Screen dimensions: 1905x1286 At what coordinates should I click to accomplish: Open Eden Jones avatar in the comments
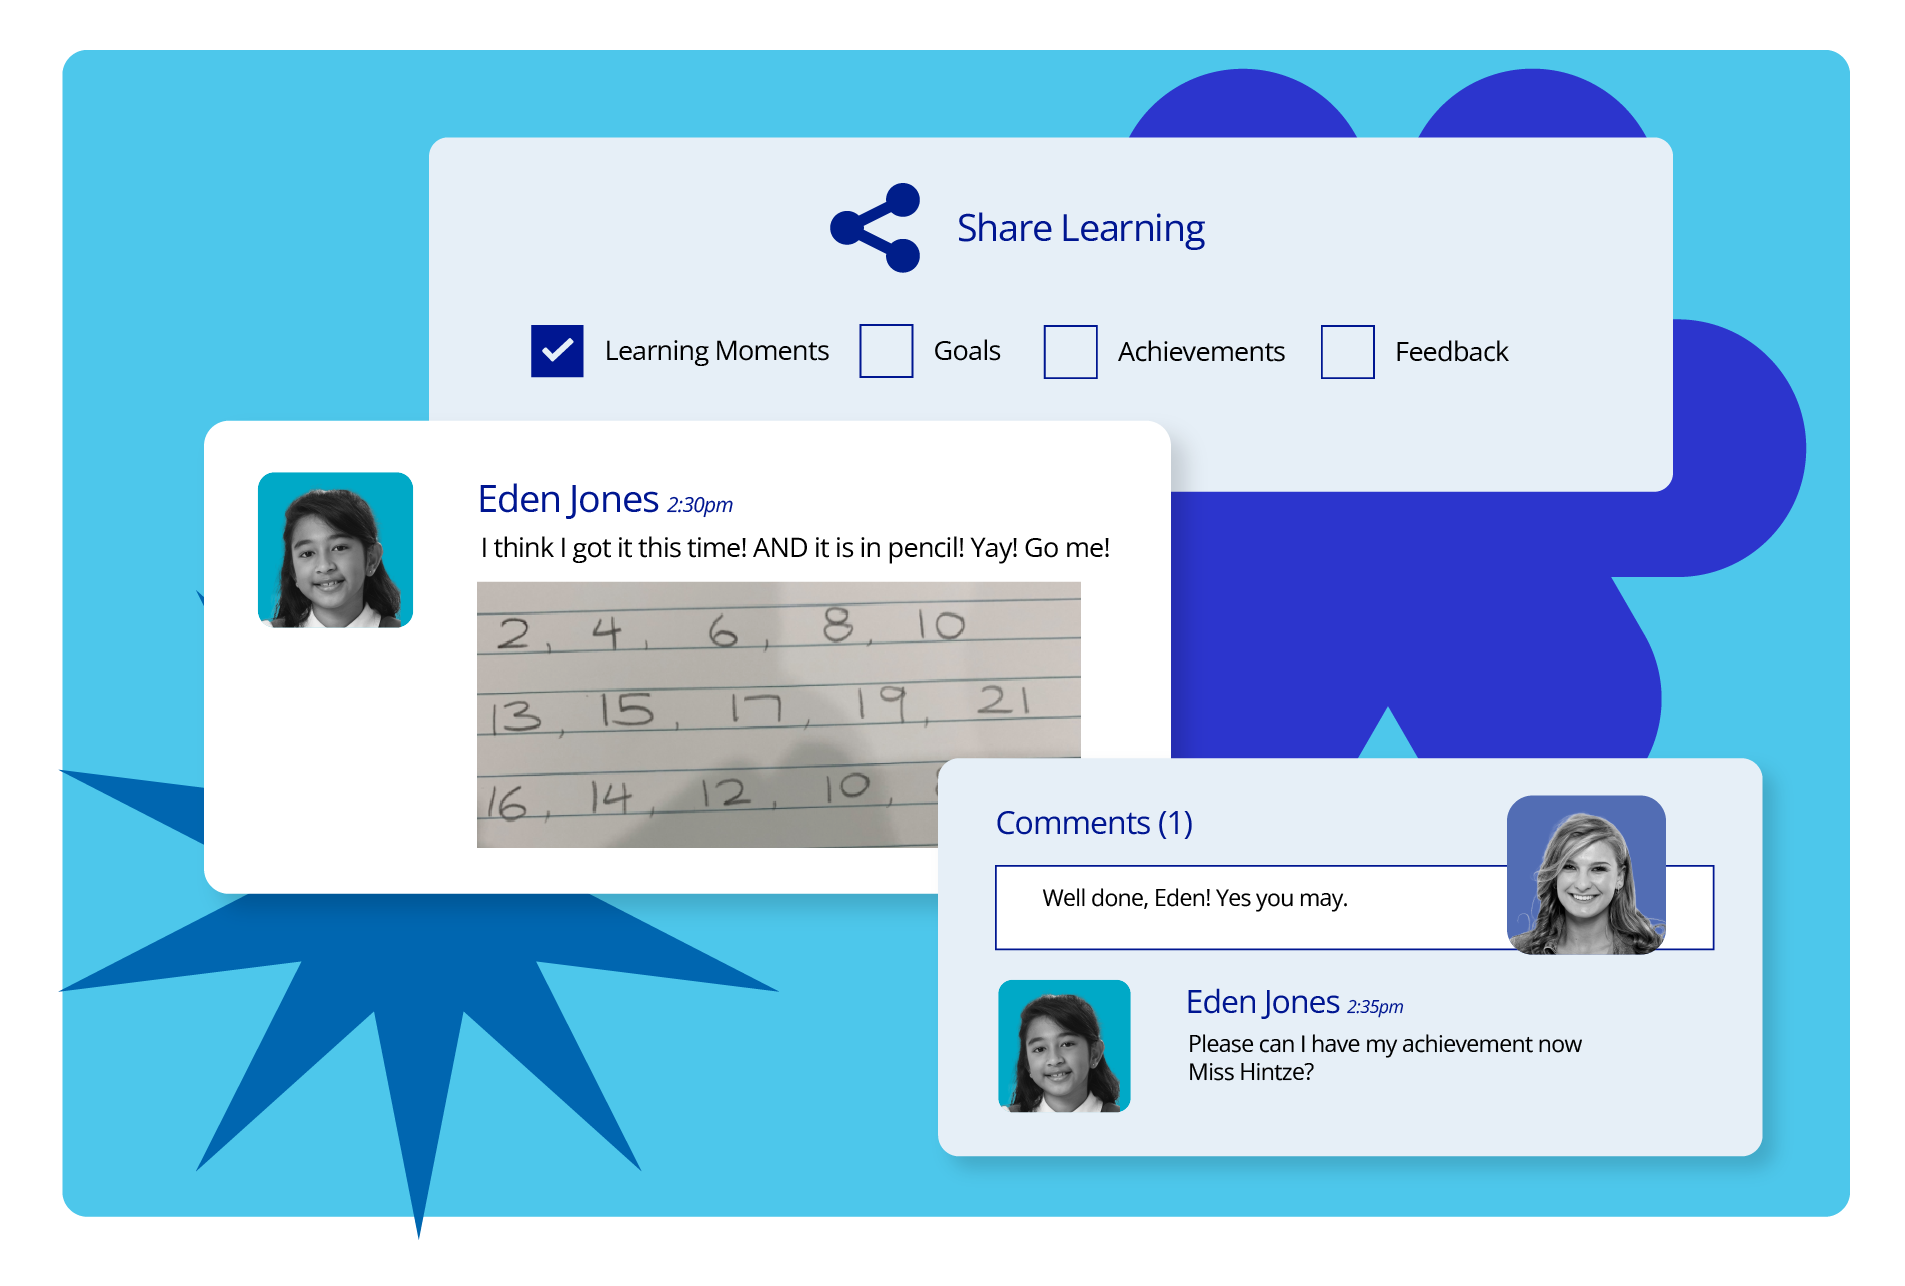1064,1046
